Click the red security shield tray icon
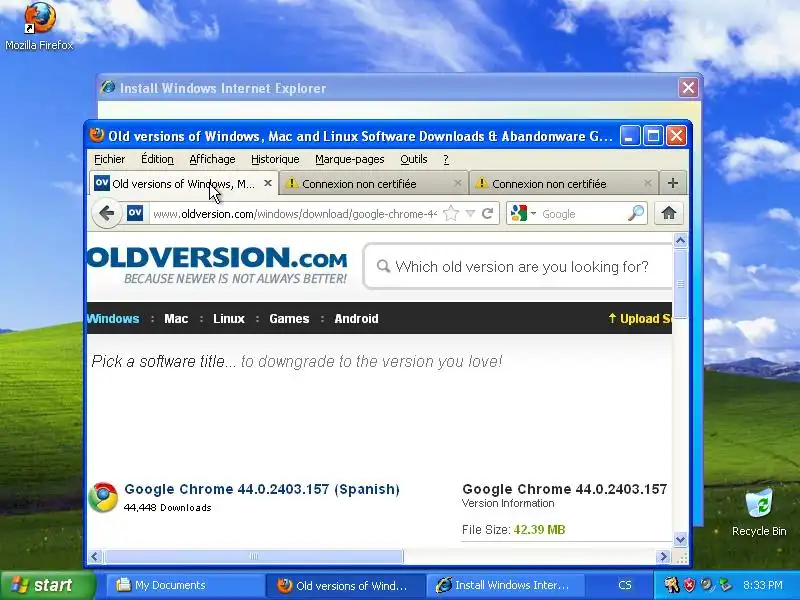 [689, 585]
